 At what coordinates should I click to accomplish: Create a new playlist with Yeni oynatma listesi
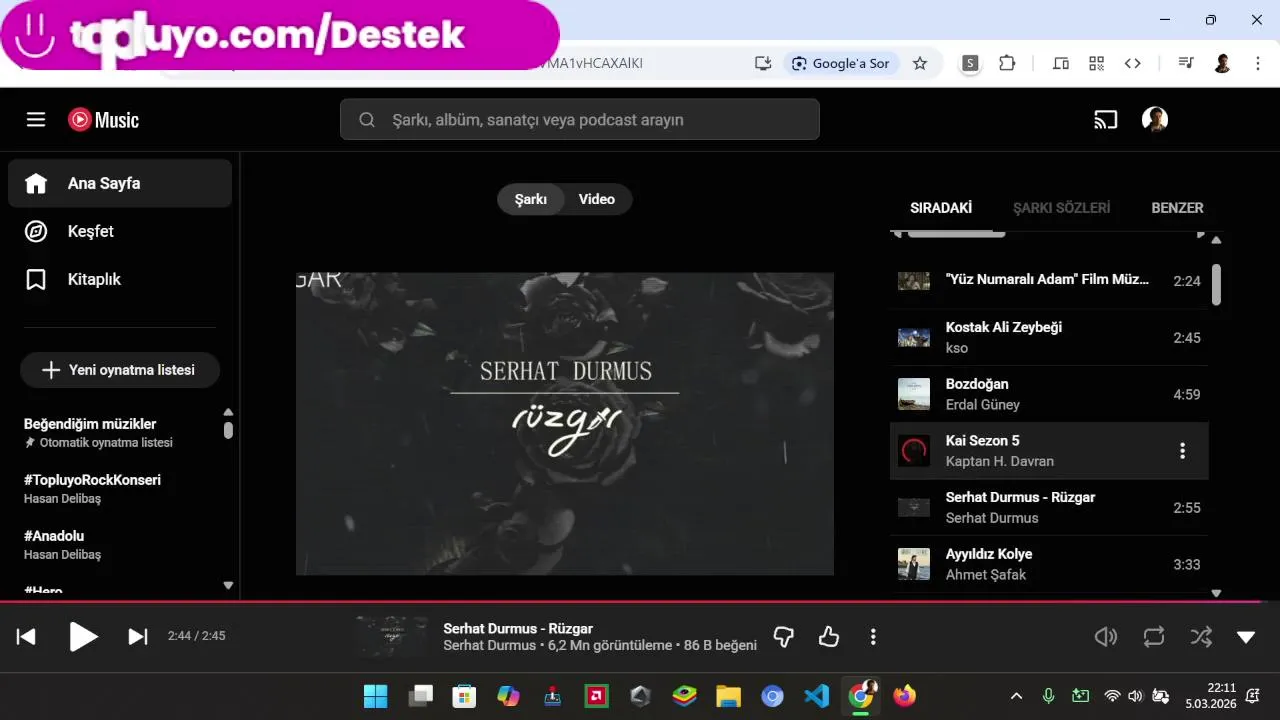point(120,370)
